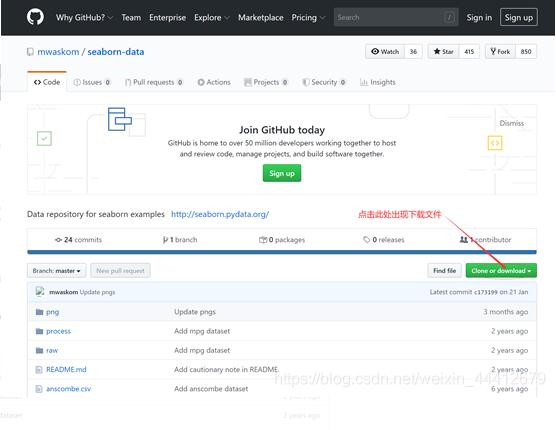Open 'Add mpg dataset' commit for process
Screen dimensions: 556x430
[x=202, y=331]
